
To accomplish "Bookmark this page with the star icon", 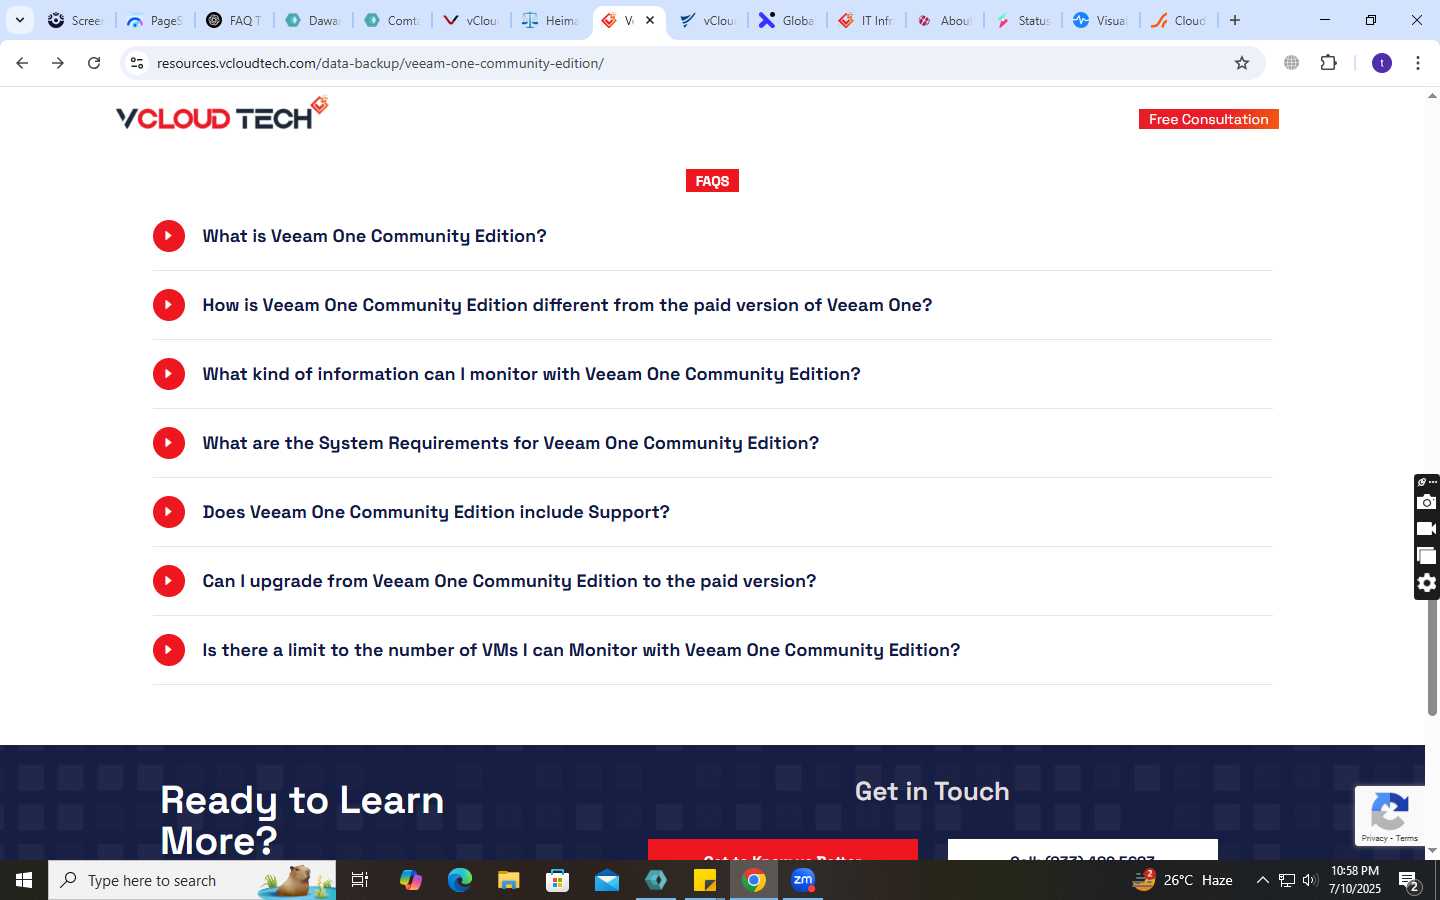I will 1242,63.
